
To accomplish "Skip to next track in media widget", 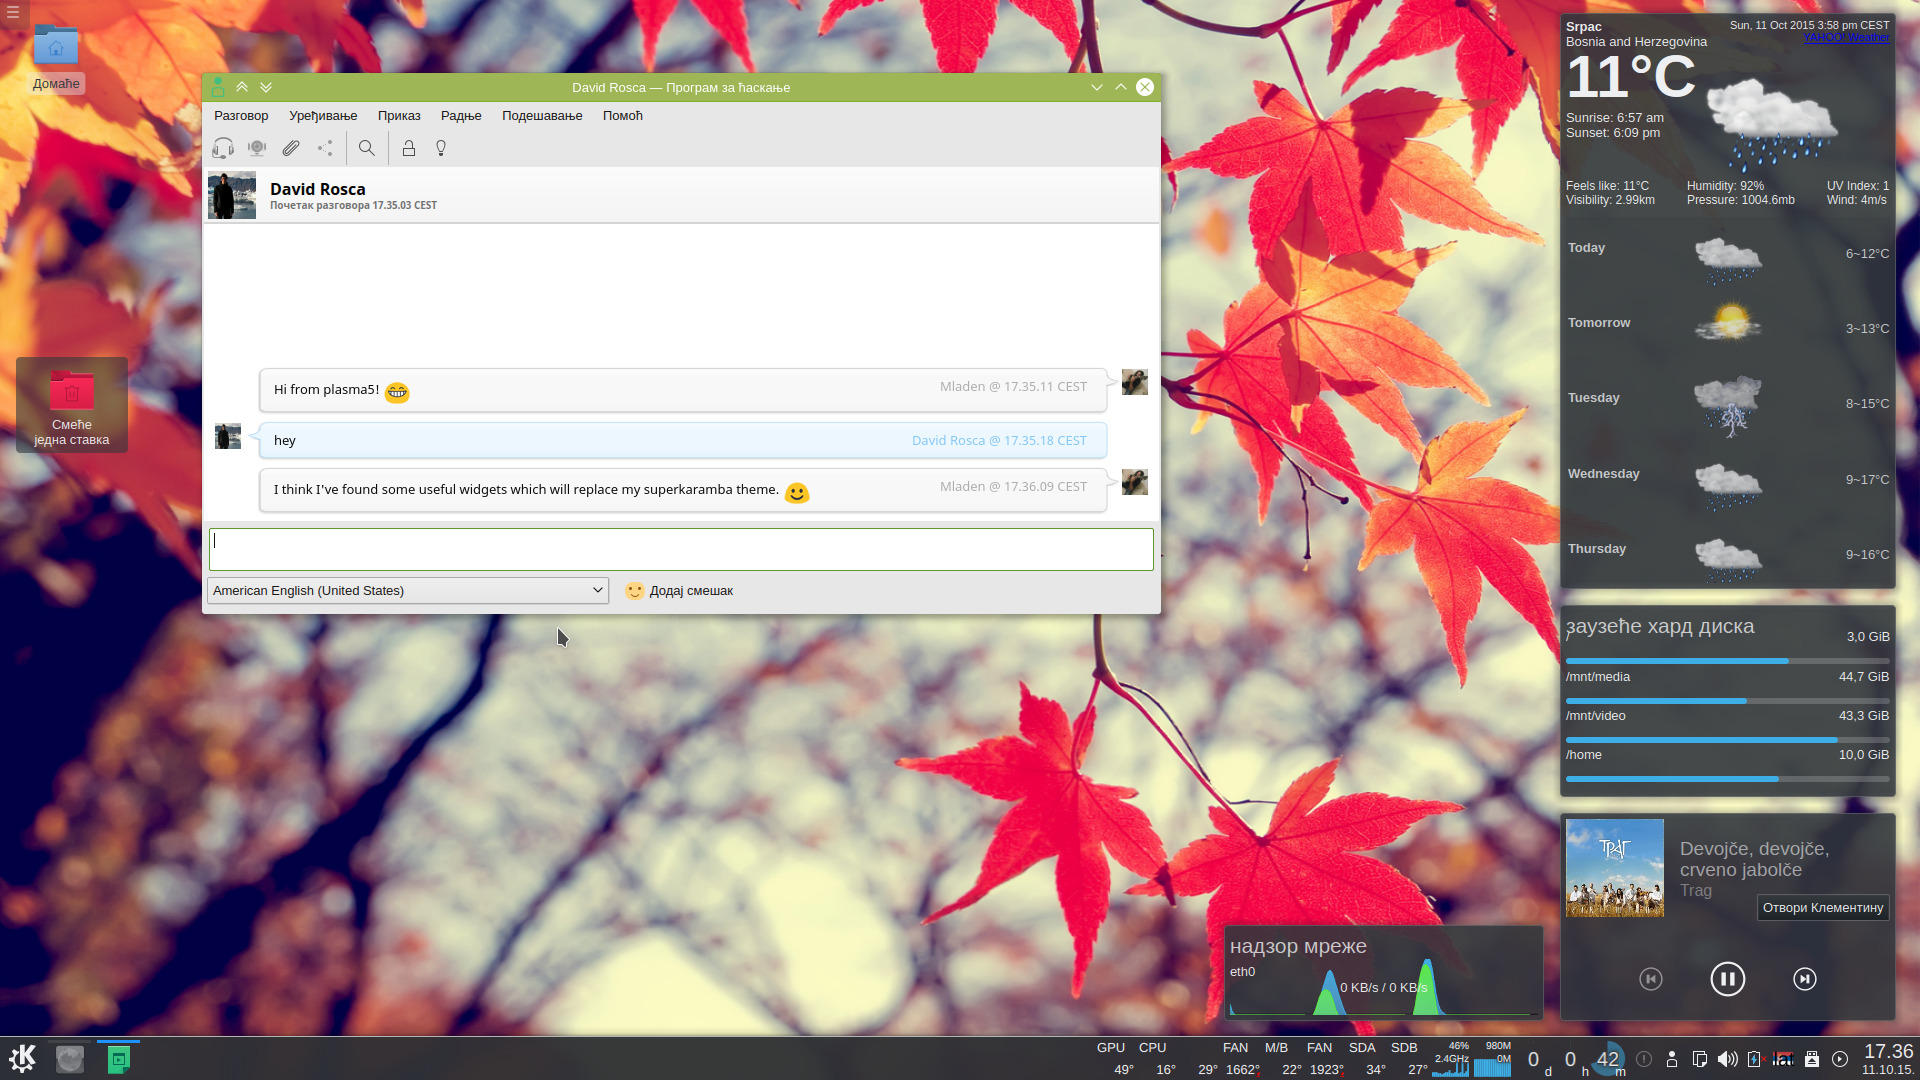I will (1805, 979).
